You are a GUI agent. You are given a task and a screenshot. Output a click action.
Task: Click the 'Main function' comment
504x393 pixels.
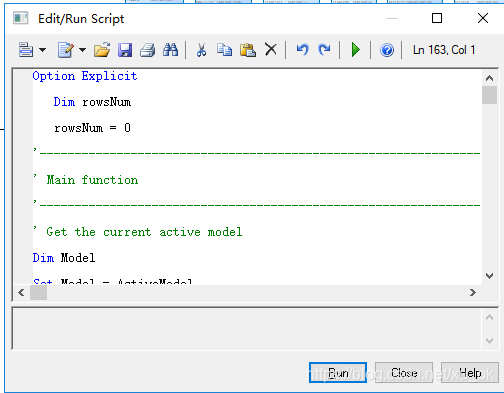[92, 180]
